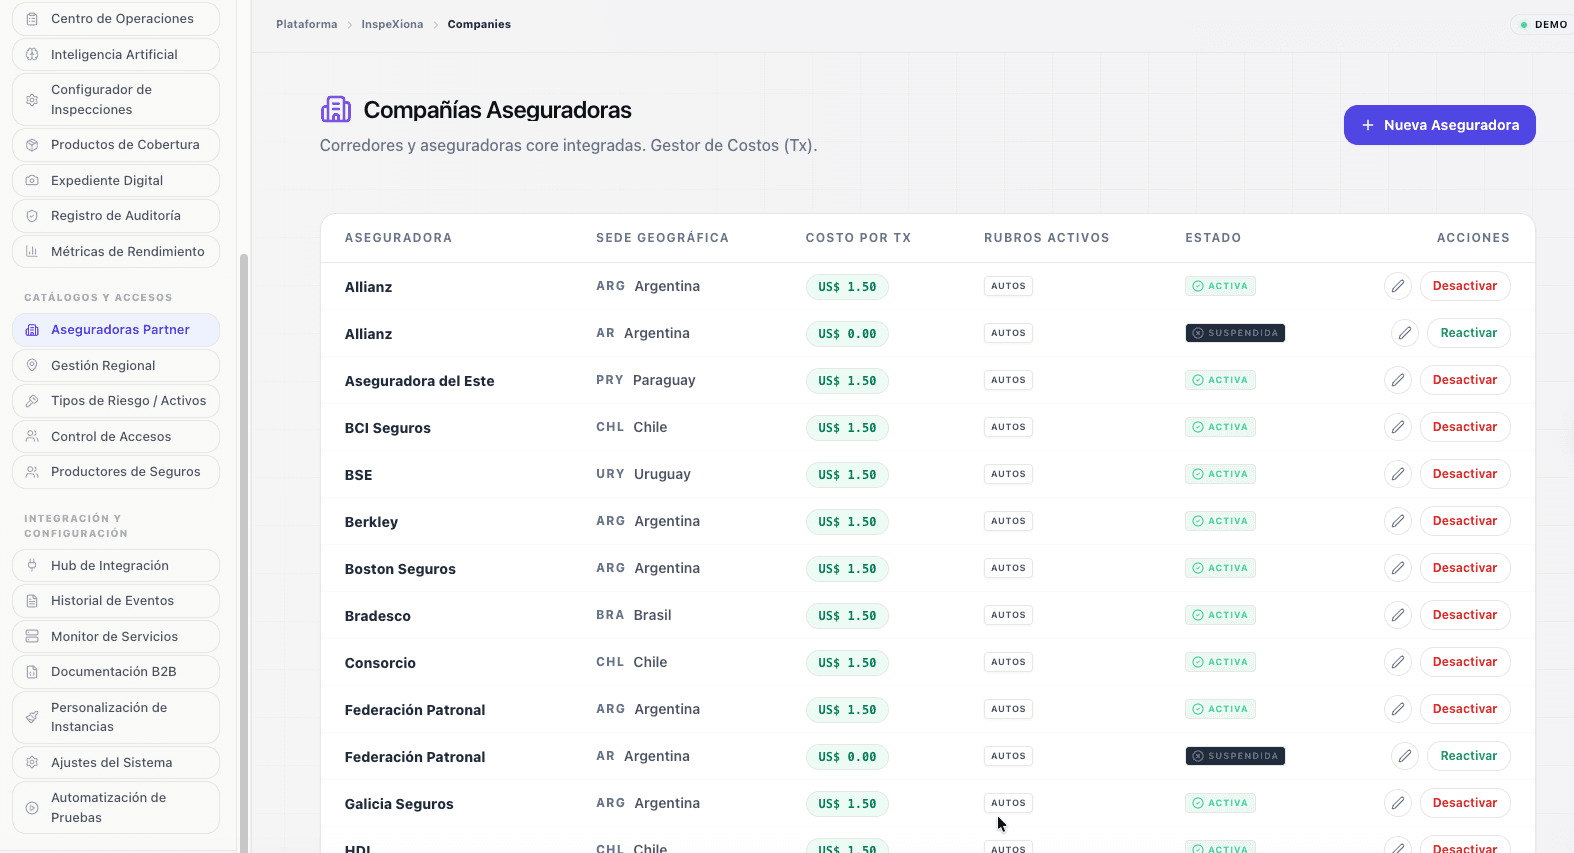Click the Boston Seguros edit pencil
The image size is (1574, 853).
point(1398,568)
